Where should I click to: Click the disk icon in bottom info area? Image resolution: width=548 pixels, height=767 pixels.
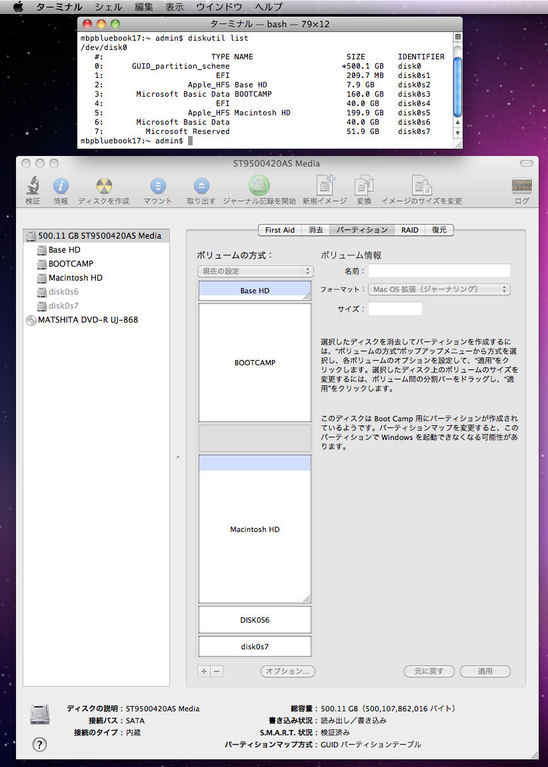tap(40, 714)
